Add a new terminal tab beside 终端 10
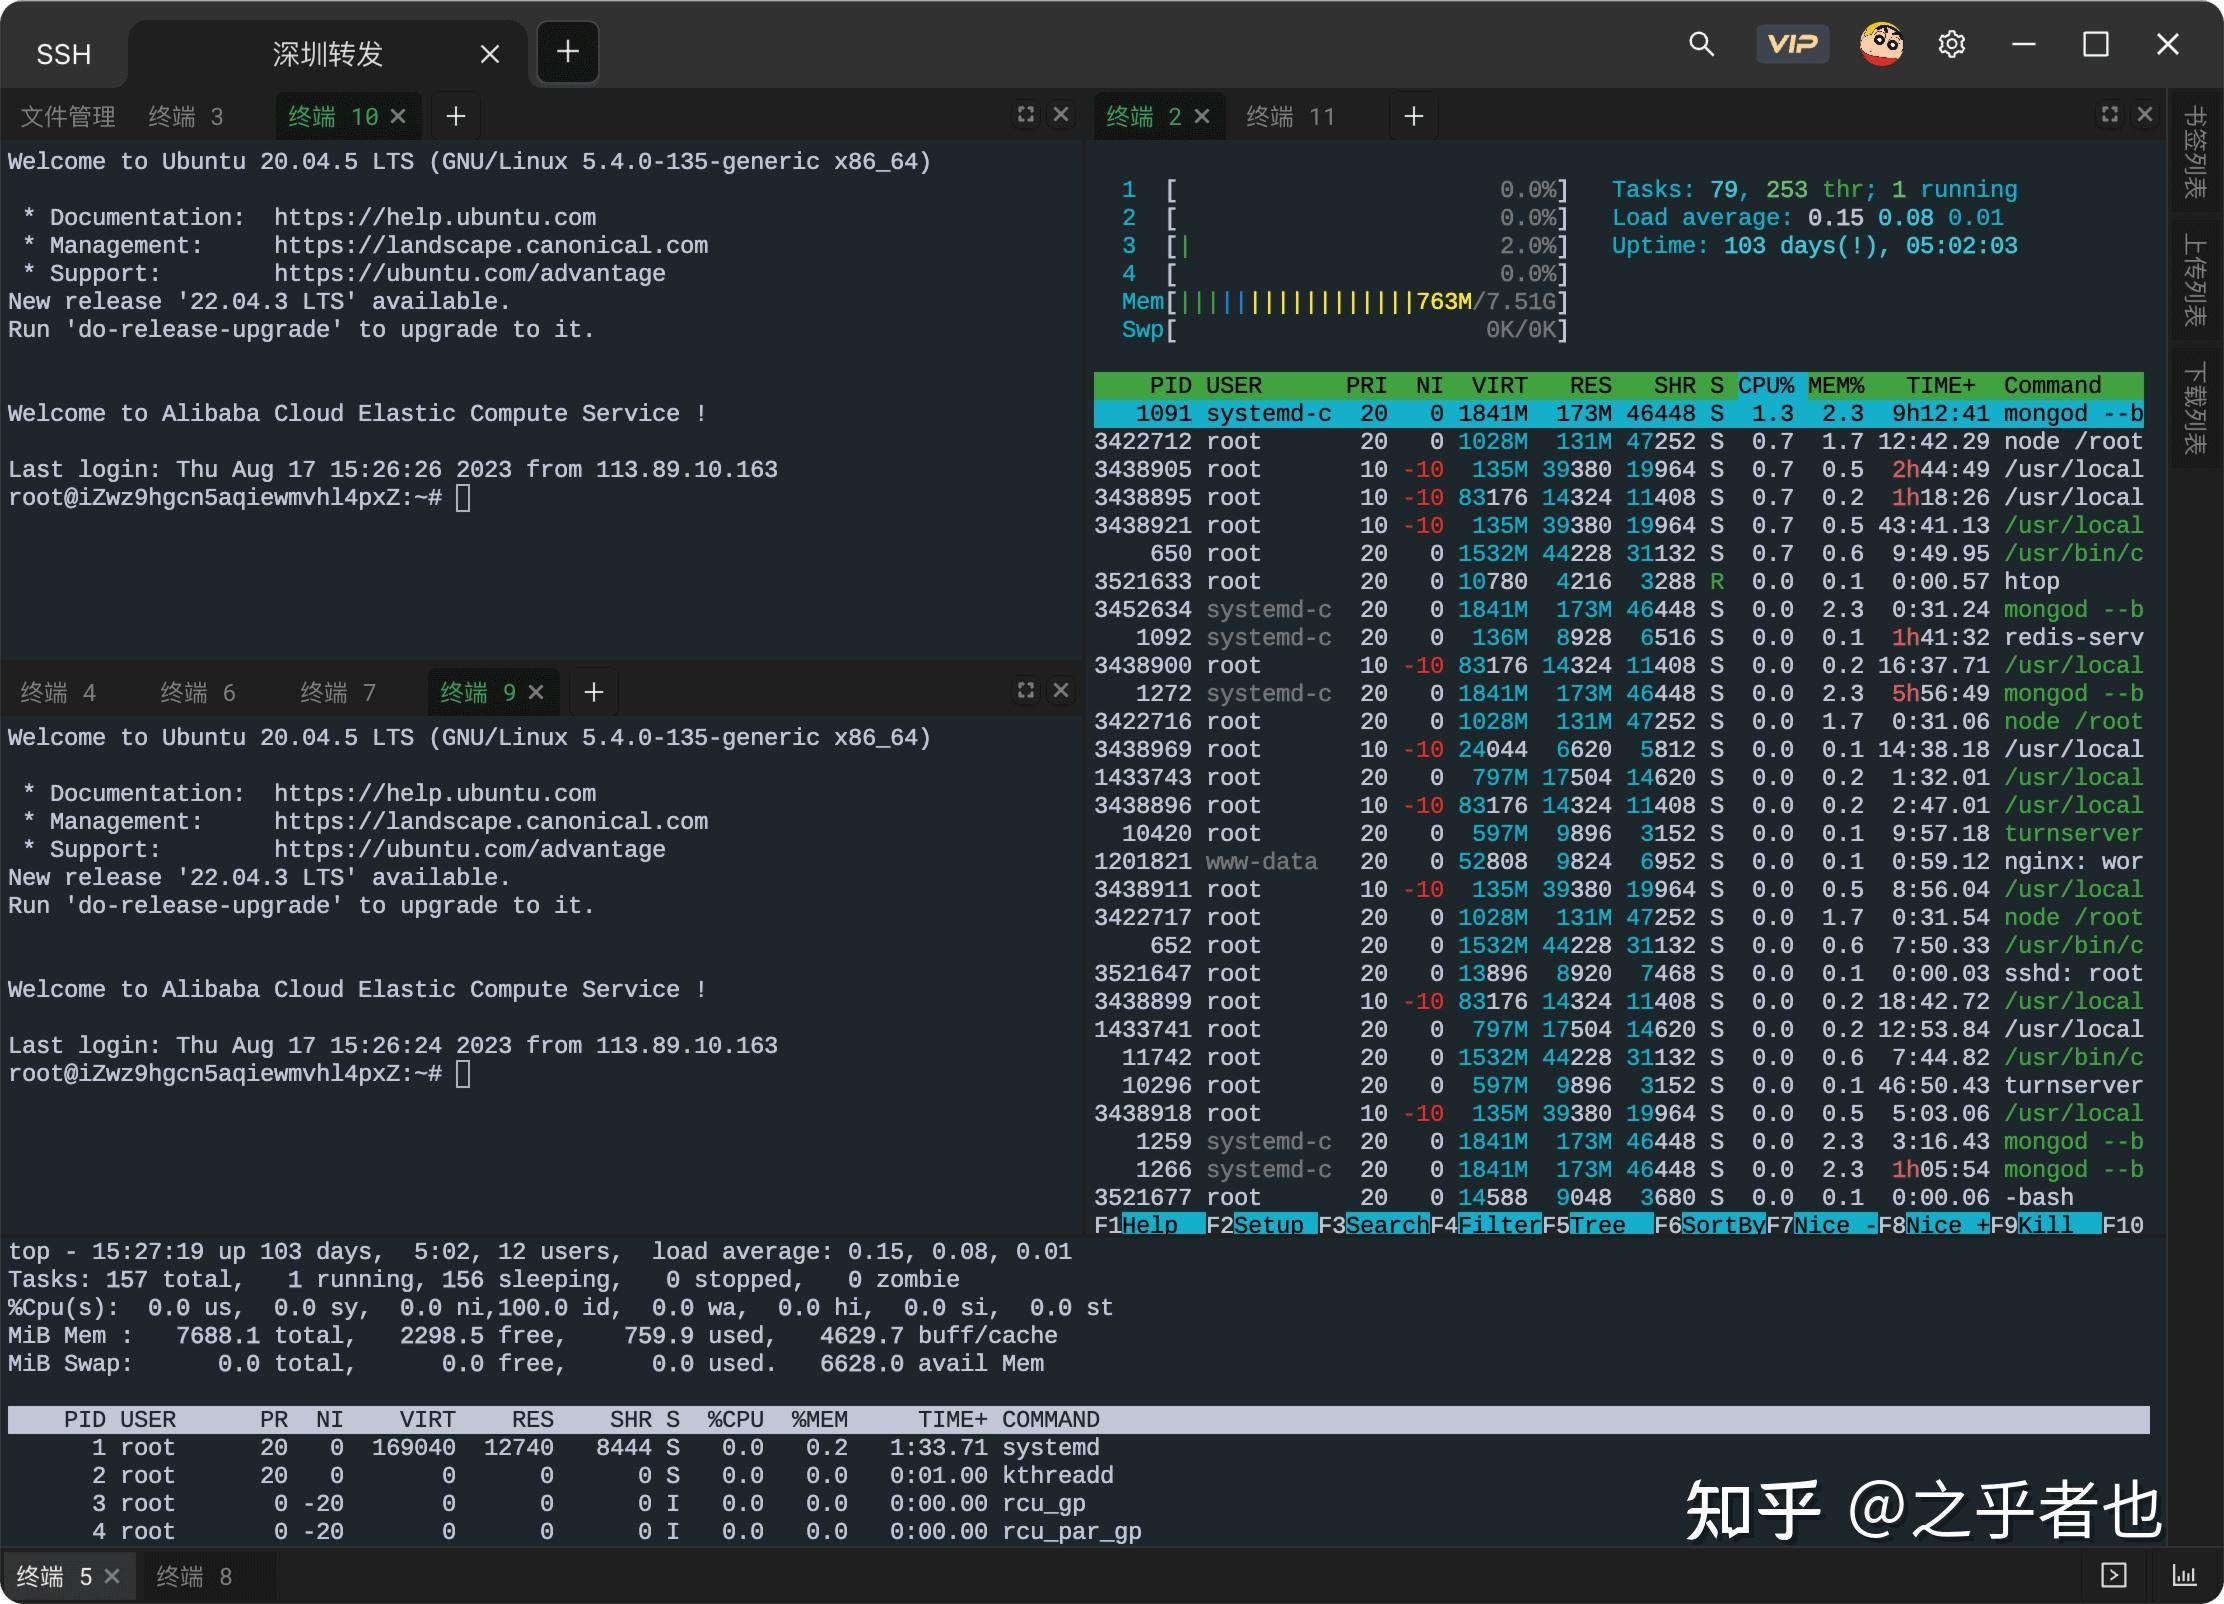 [x=456, y=116]
